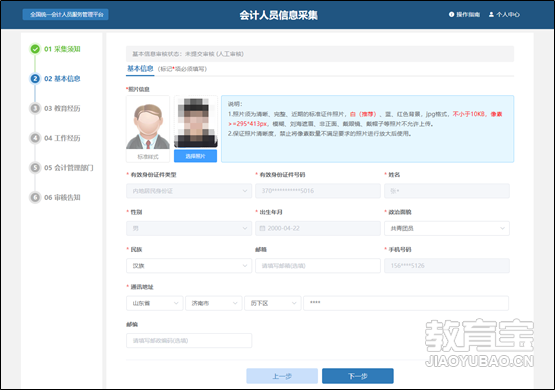555x390 pixels.
Task: Open the province dropdown 山东省
Action: point(155,303)
